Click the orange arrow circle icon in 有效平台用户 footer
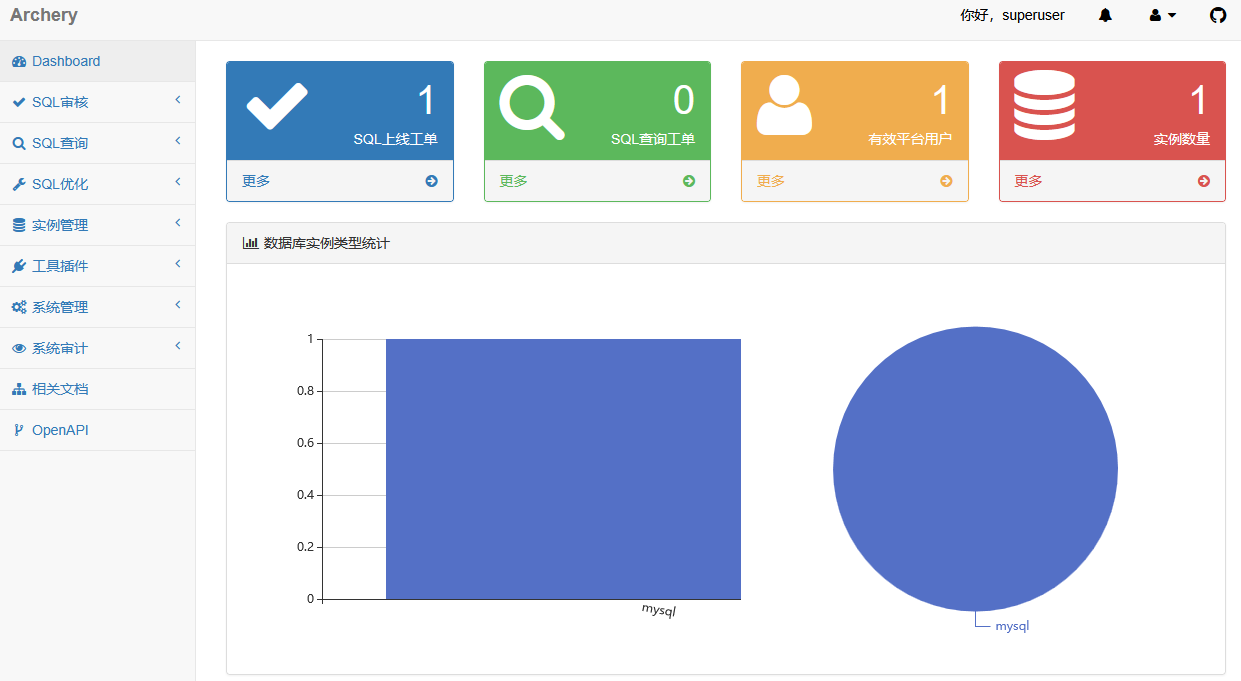 tap(946, 181)
